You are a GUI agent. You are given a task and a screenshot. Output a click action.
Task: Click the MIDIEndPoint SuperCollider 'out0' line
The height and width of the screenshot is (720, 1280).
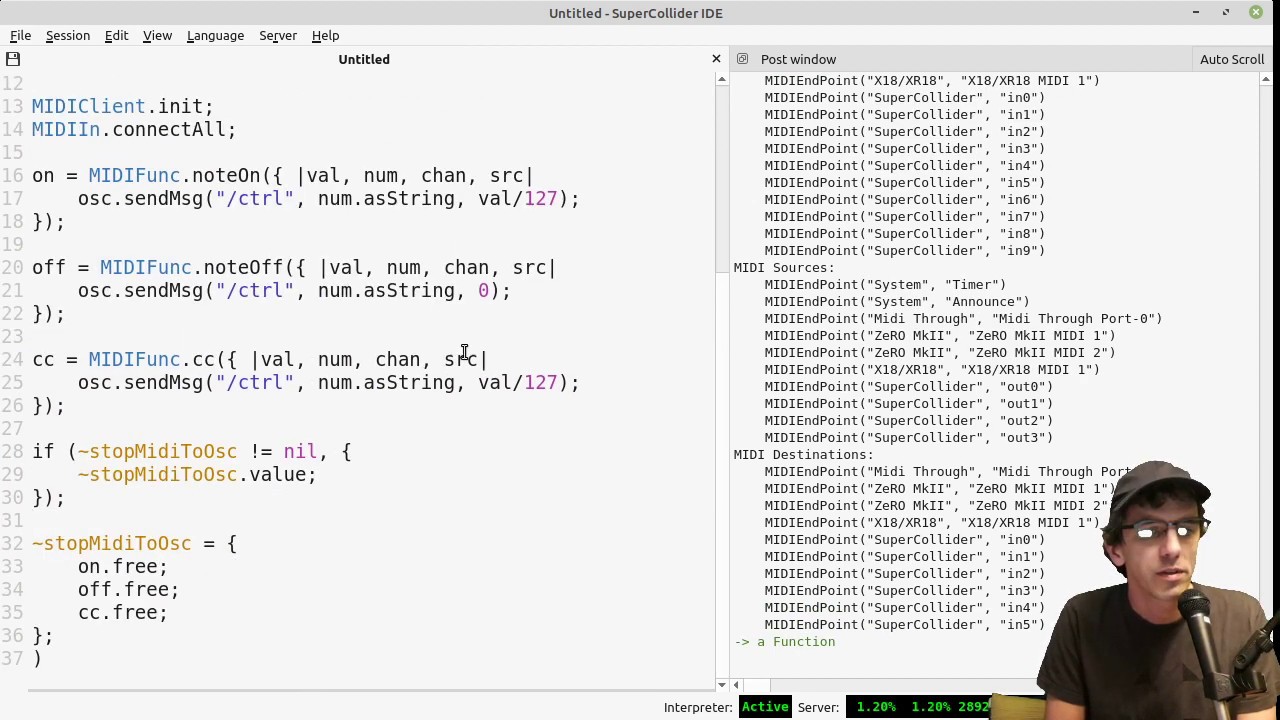(909, 386)
